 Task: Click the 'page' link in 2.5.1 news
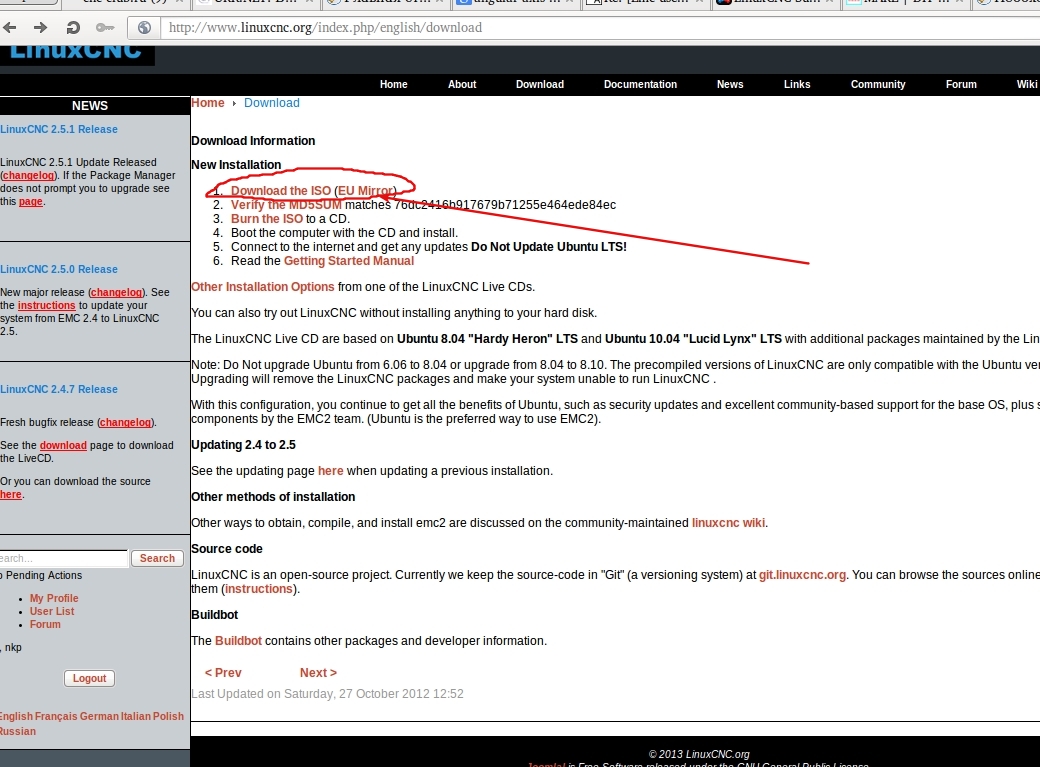(x=31, y=201)
